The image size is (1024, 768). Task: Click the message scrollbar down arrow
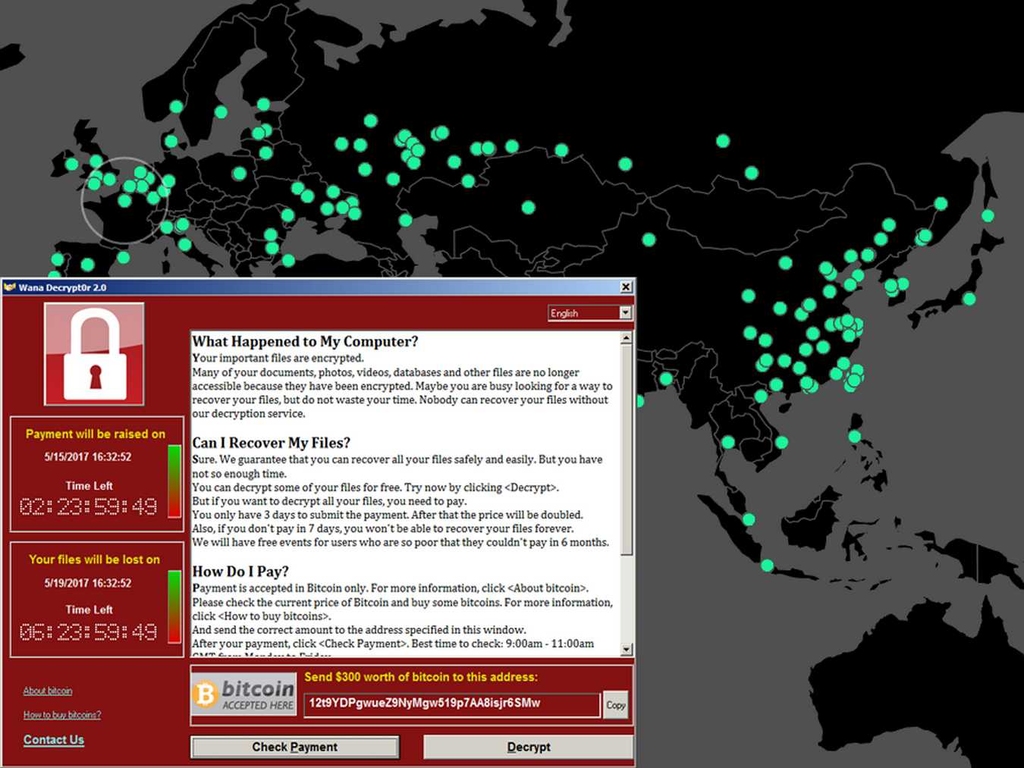pos(626,650)
